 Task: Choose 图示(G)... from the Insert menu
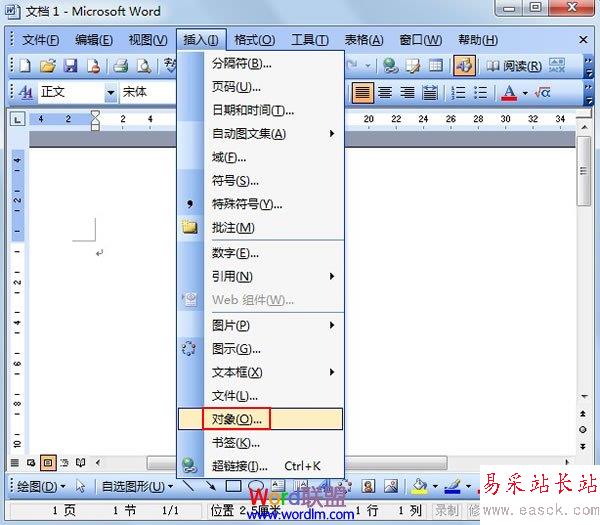point(261,349)
